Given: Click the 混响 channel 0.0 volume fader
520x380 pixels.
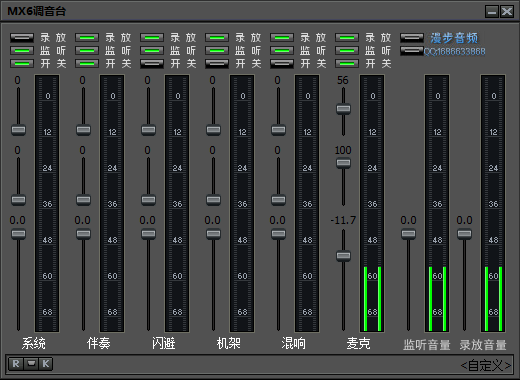Looking at the screenshot, I should [x=278, y=234].
